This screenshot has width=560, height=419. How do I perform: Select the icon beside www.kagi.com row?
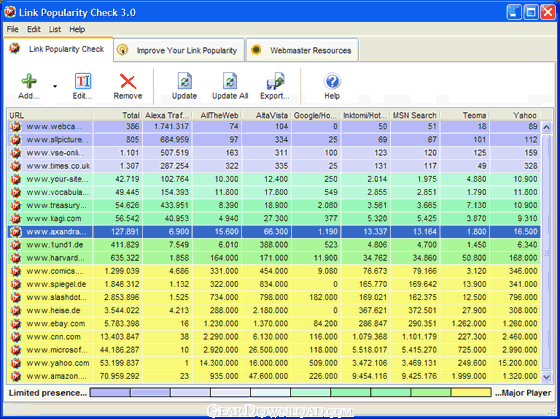(16, 219)
